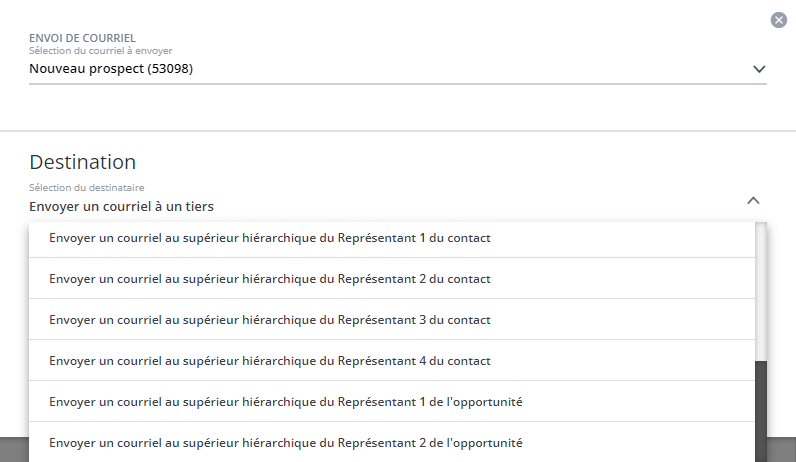The height and width of the screenshot is (462, 796).
Task: Choose supérieur hiérarchique du Représentant 2 du contact
Action: (270, 278)
